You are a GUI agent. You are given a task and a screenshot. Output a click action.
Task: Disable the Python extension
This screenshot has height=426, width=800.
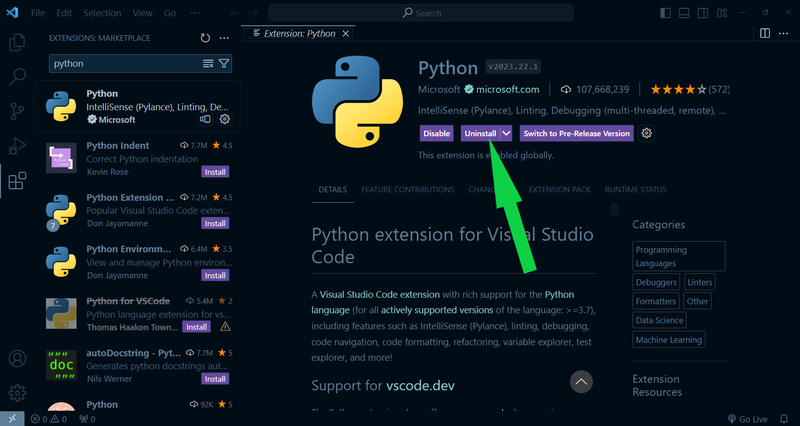click(x=437, y=133)
